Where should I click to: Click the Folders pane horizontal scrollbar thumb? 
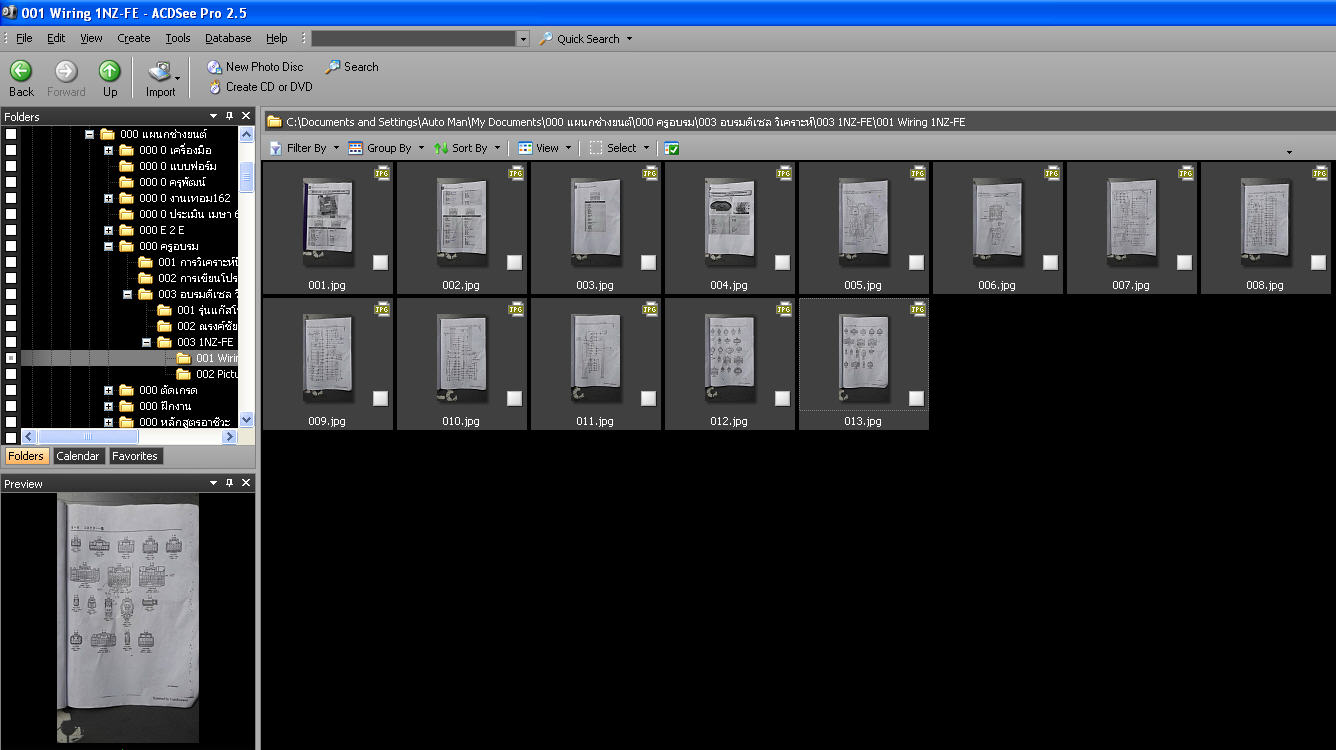click(x=88, y=437)
